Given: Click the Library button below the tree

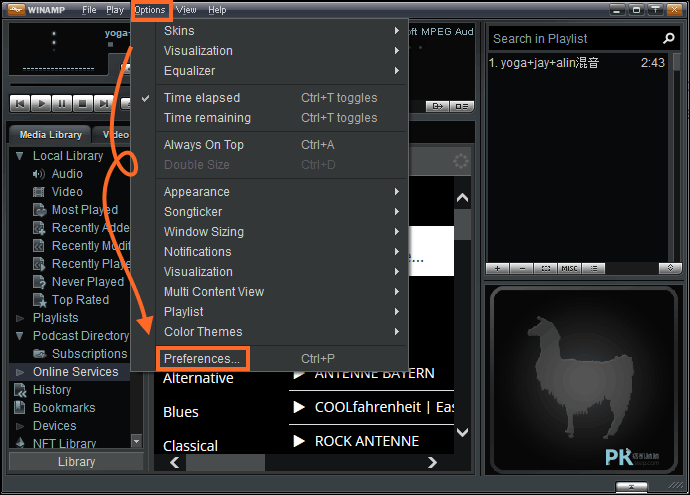Looking at the screenshot, I should pos(76,462).
